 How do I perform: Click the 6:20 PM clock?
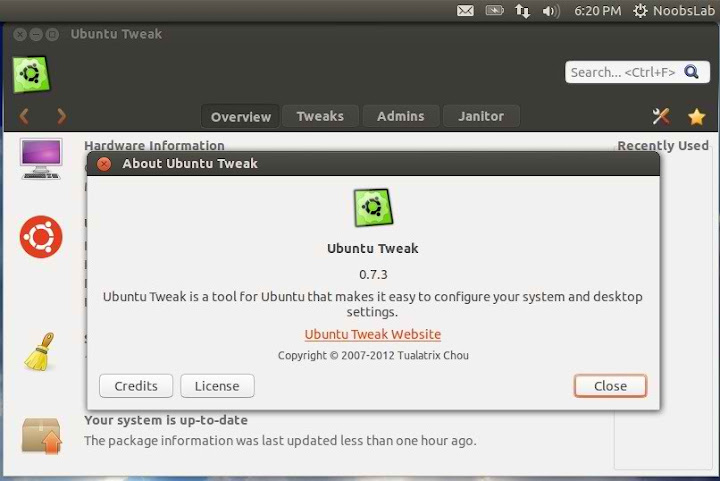click(597, 11)
